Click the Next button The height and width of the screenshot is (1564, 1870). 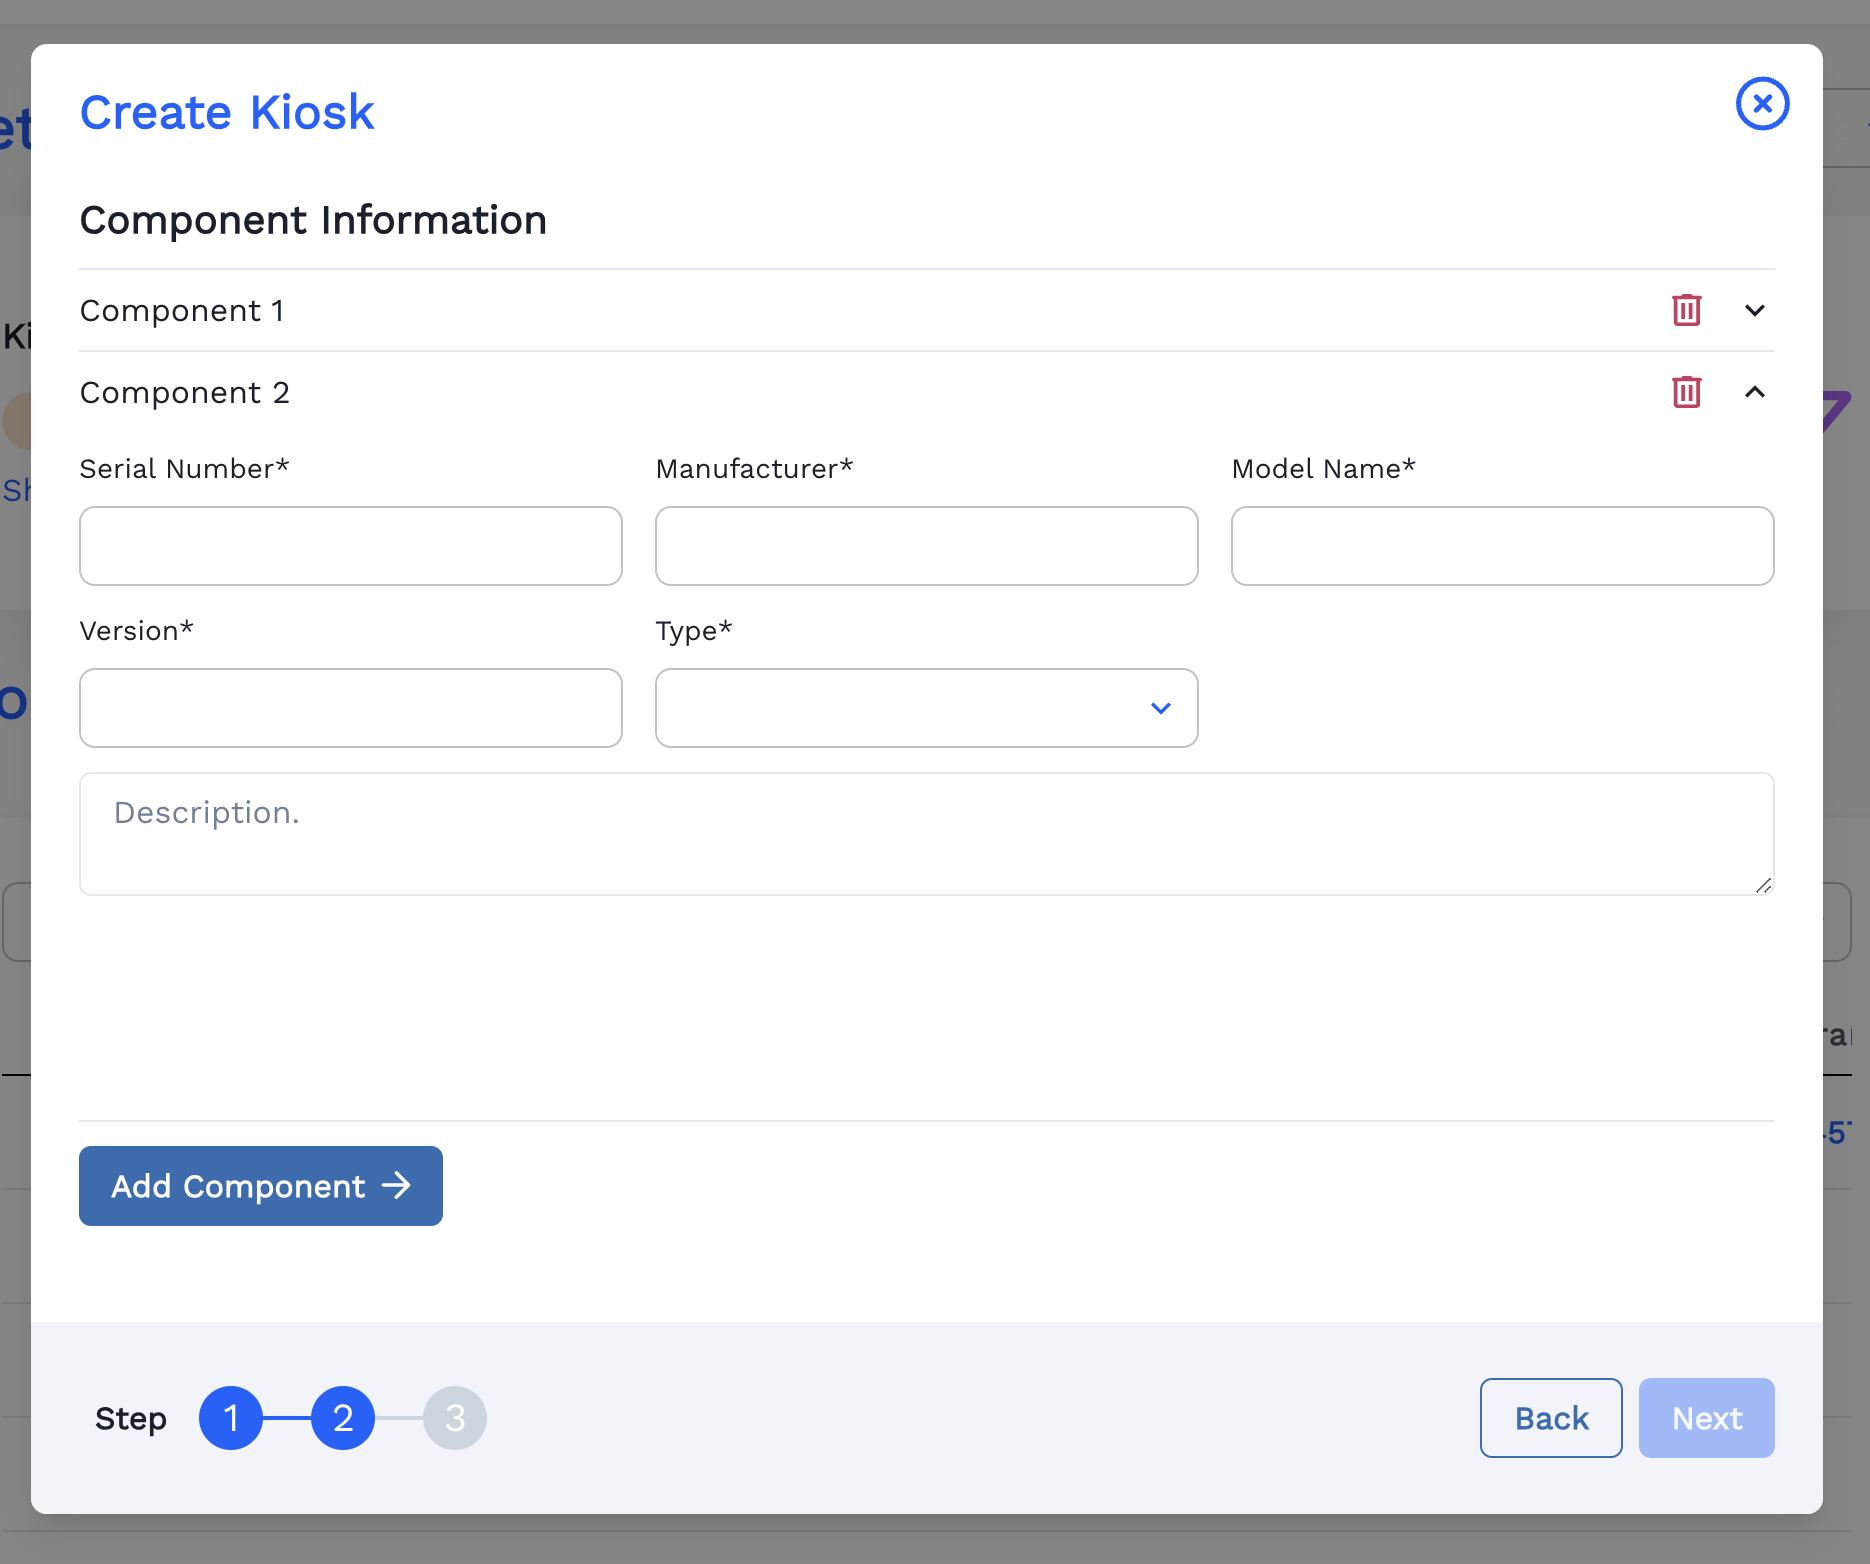click(1706, 1418)
